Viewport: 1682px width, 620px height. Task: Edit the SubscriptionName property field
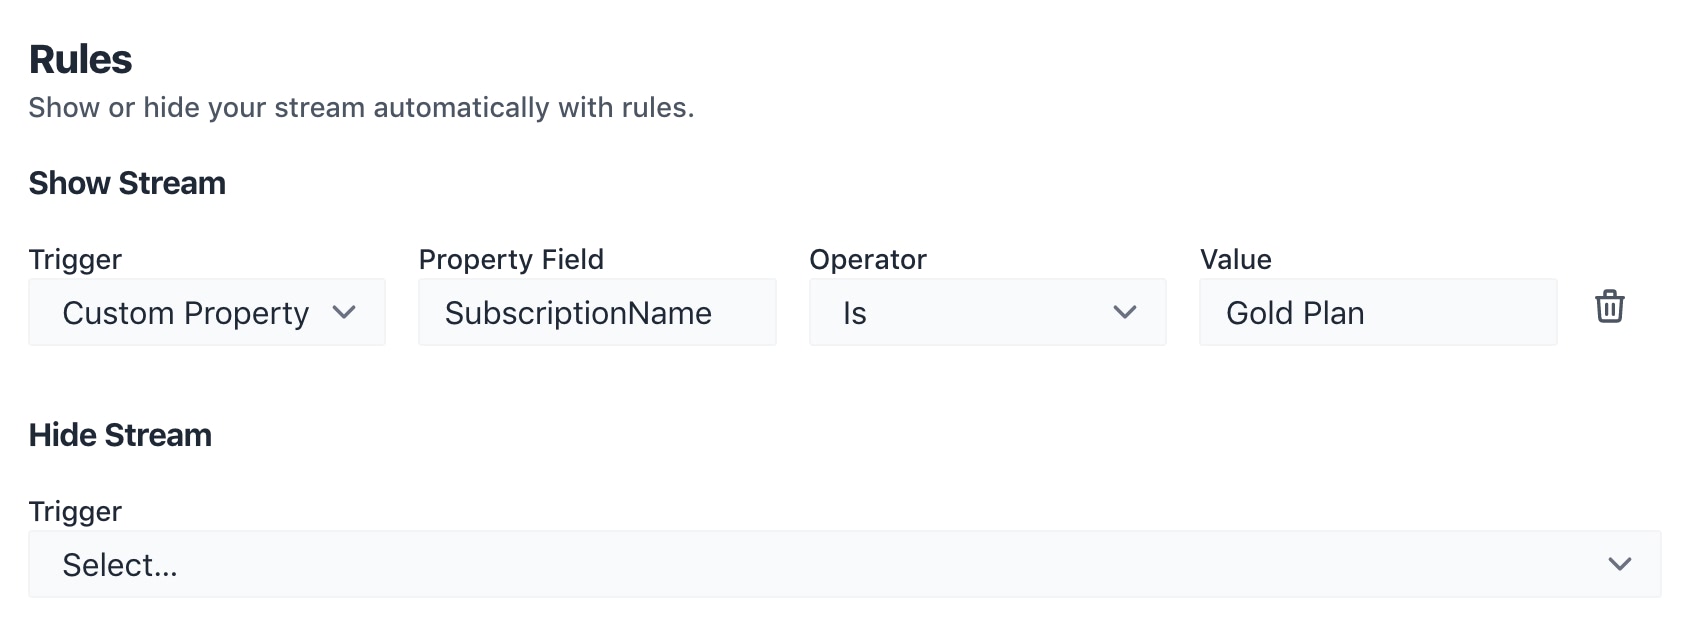click(597, 313)
